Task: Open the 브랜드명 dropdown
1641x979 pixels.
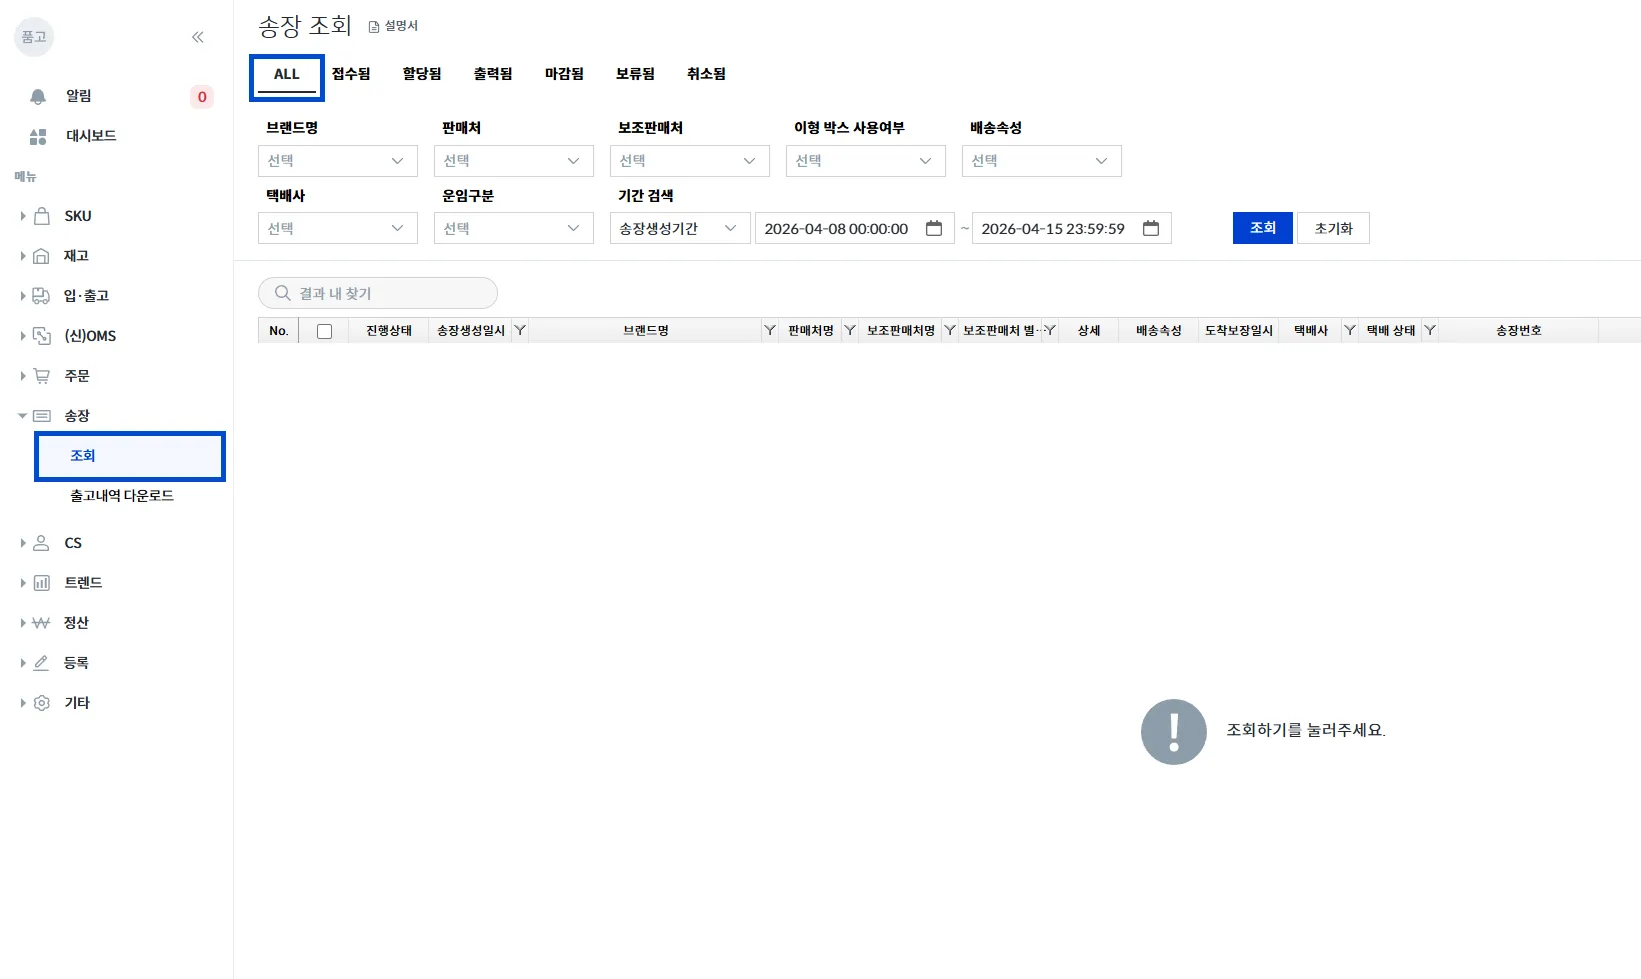Action: click(338, 161)
